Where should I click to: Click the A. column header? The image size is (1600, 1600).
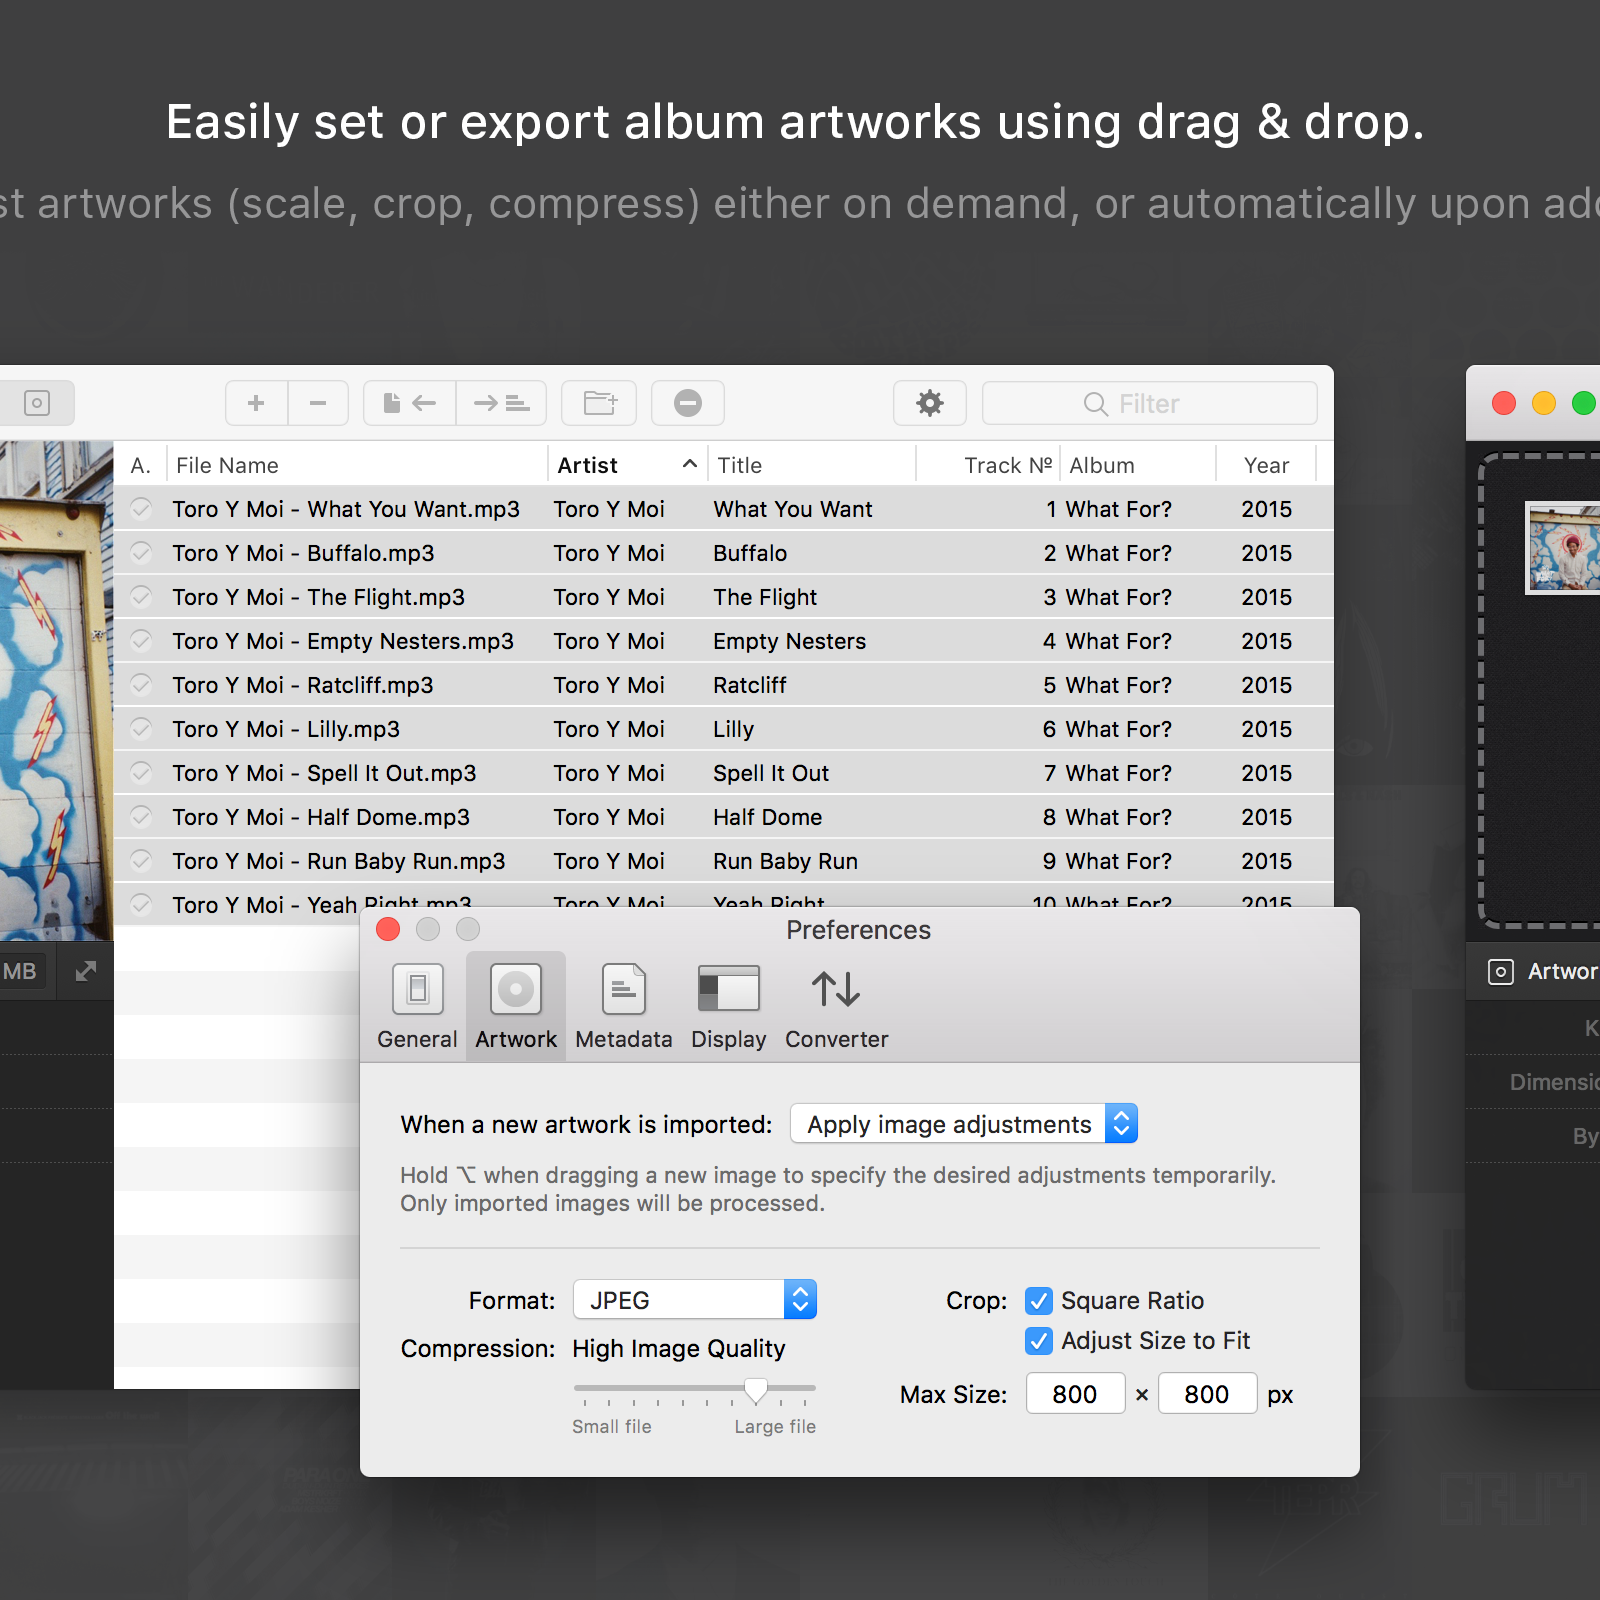coord(140,465)
